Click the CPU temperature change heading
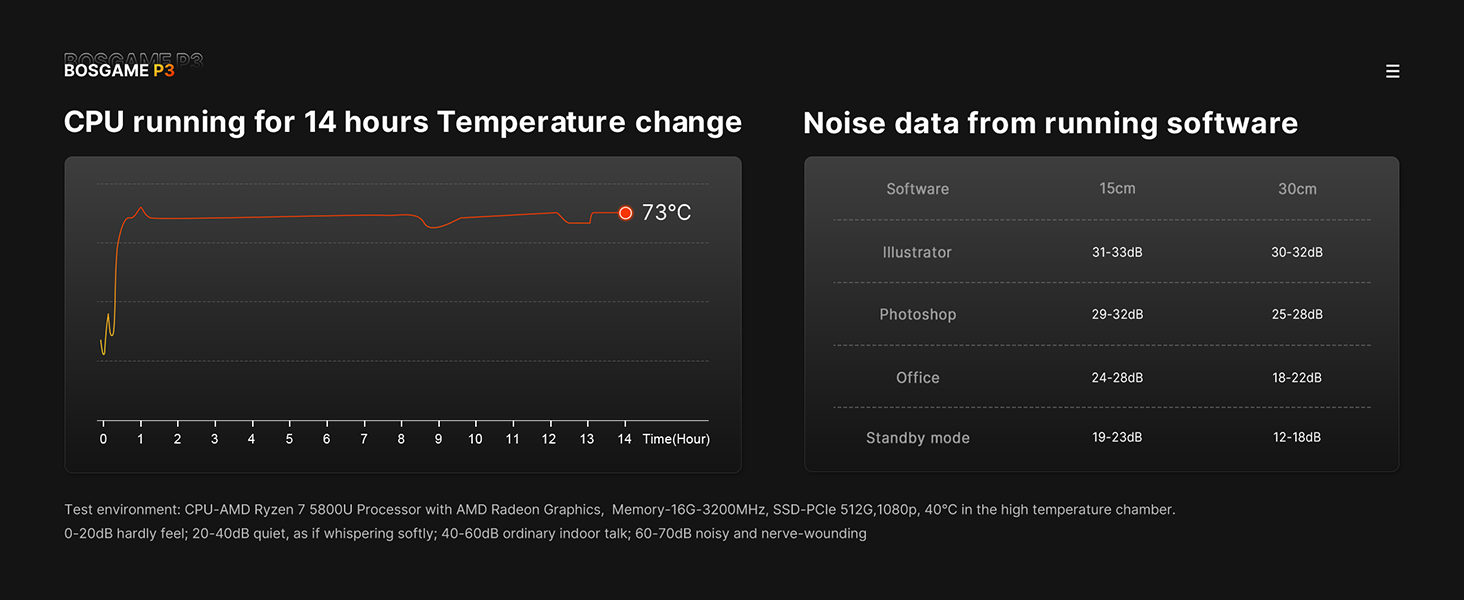This screenshot has width=1464, height=600. (402, 122)
